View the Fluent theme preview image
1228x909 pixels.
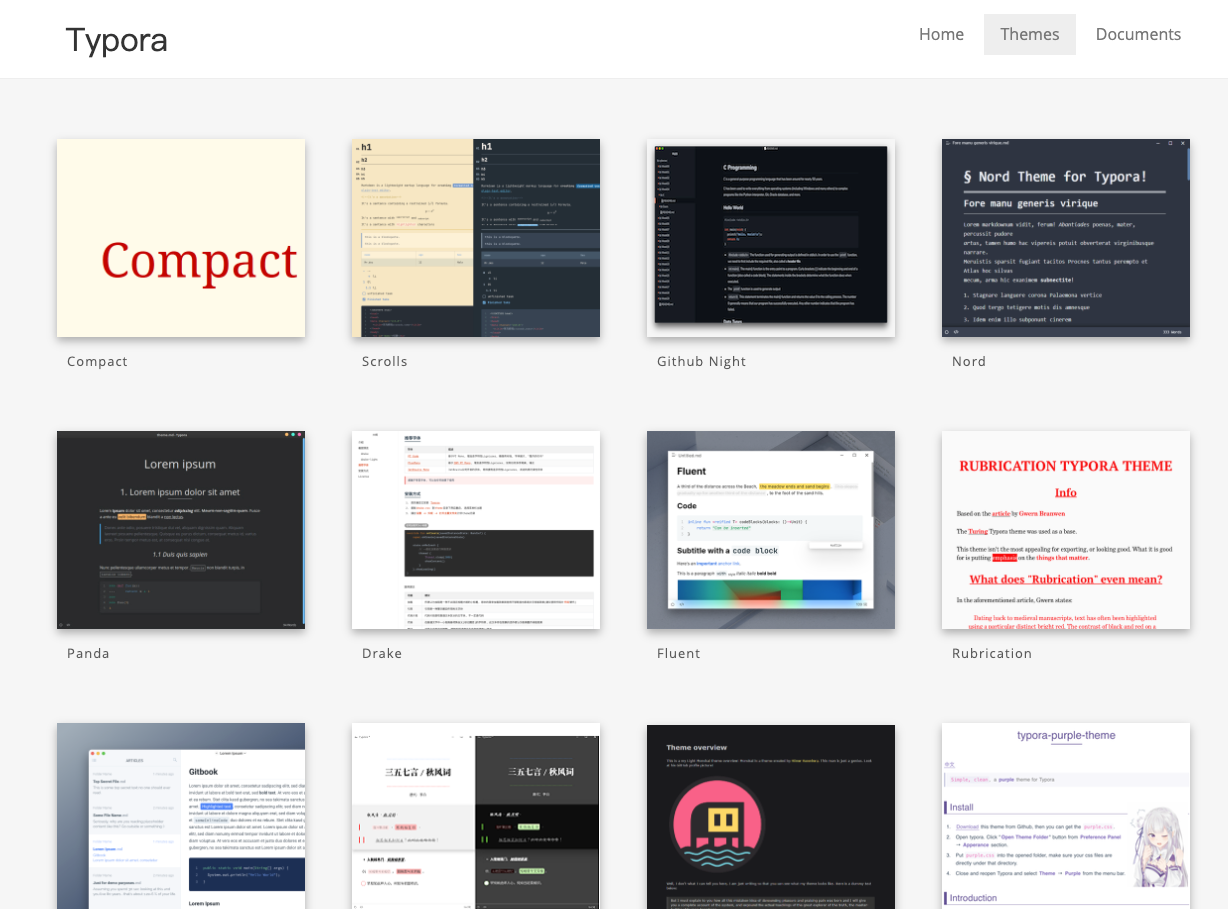click(771, 530)
